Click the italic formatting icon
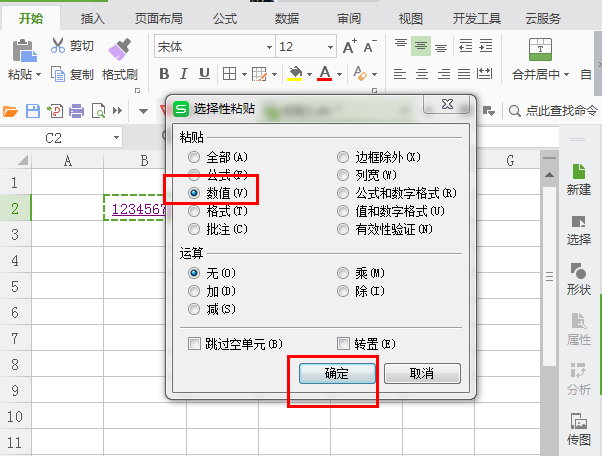Viewport: 602px width, 456px height. tap(184, 73)
